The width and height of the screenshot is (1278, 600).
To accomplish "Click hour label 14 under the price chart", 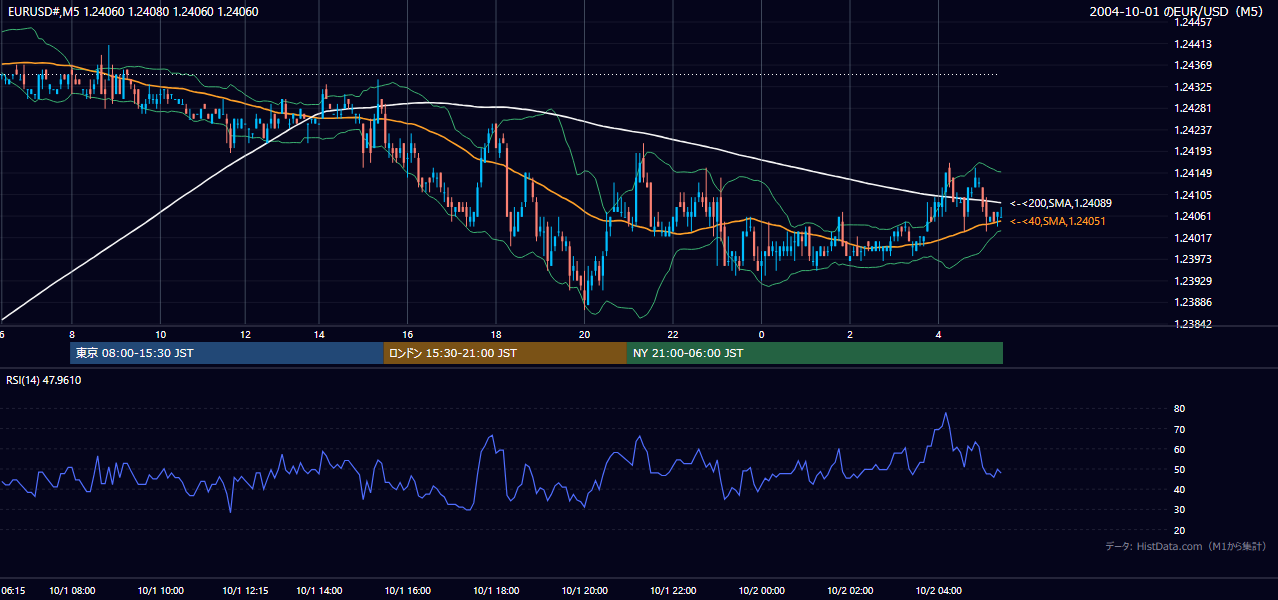I will (319, 334).
